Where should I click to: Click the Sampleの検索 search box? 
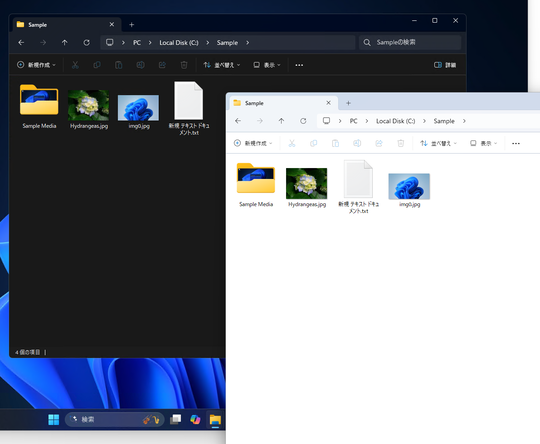[410, 42]
